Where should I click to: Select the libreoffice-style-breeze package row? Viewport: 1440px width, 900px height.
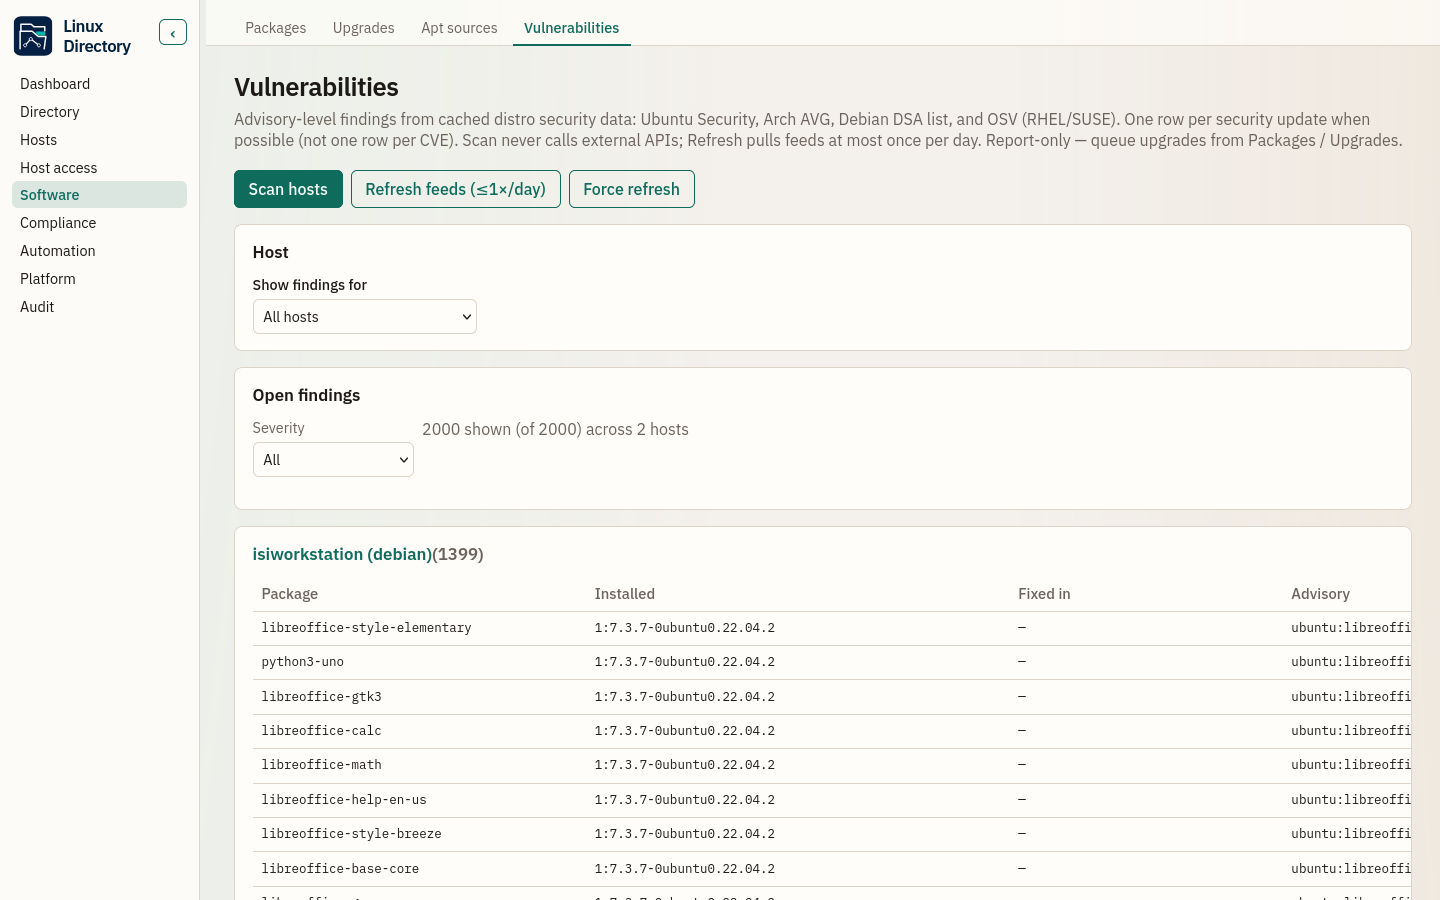coord(832,834)
